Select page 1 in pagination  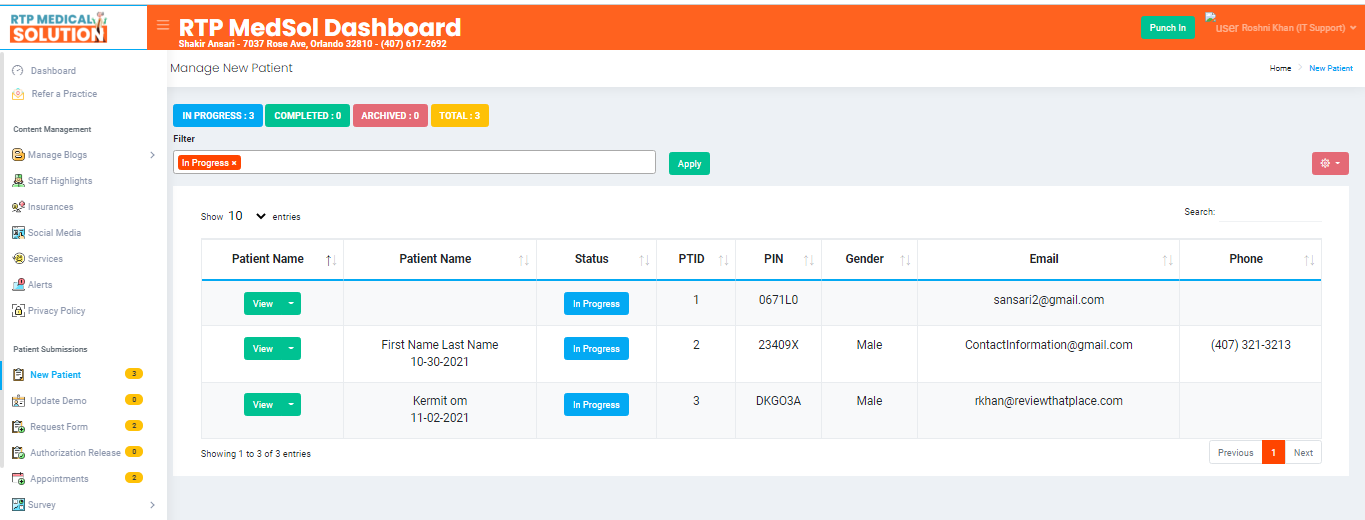[x=1274, y=453]
